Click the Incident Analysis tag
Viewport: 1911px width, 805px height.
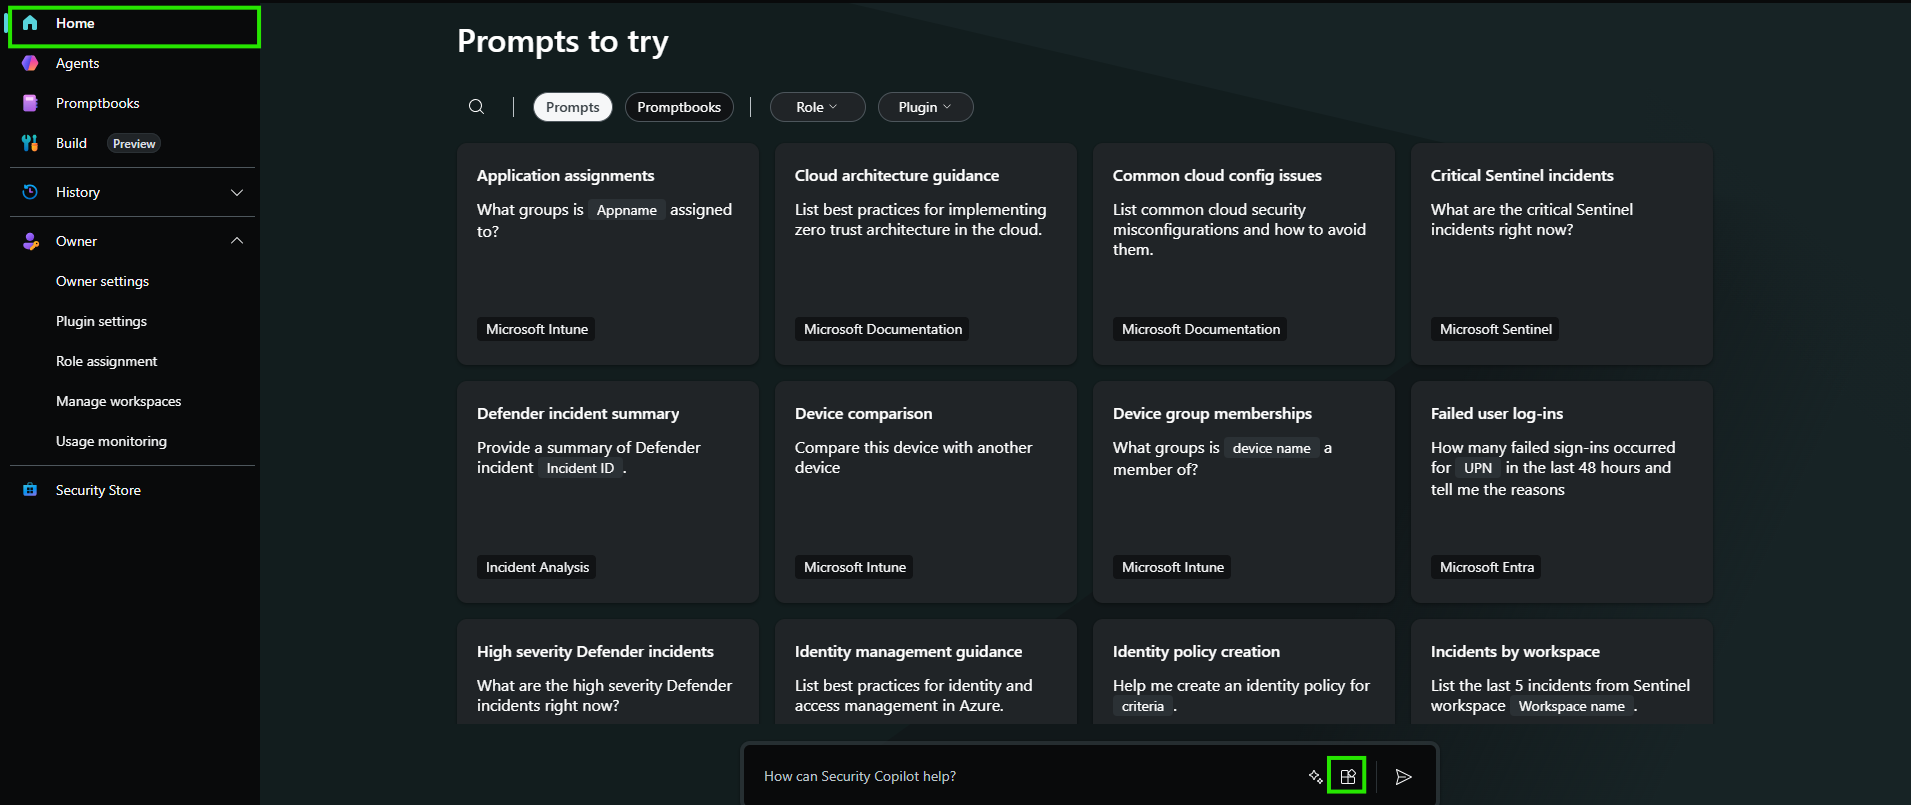click(x=538, y=567)
